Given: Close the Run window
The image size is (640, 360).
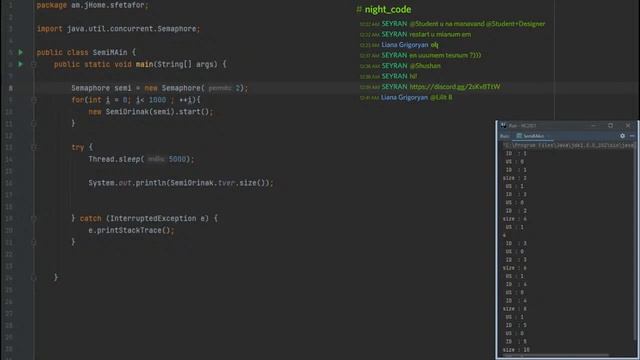Looking at the screenshot, I should (628, 125).
